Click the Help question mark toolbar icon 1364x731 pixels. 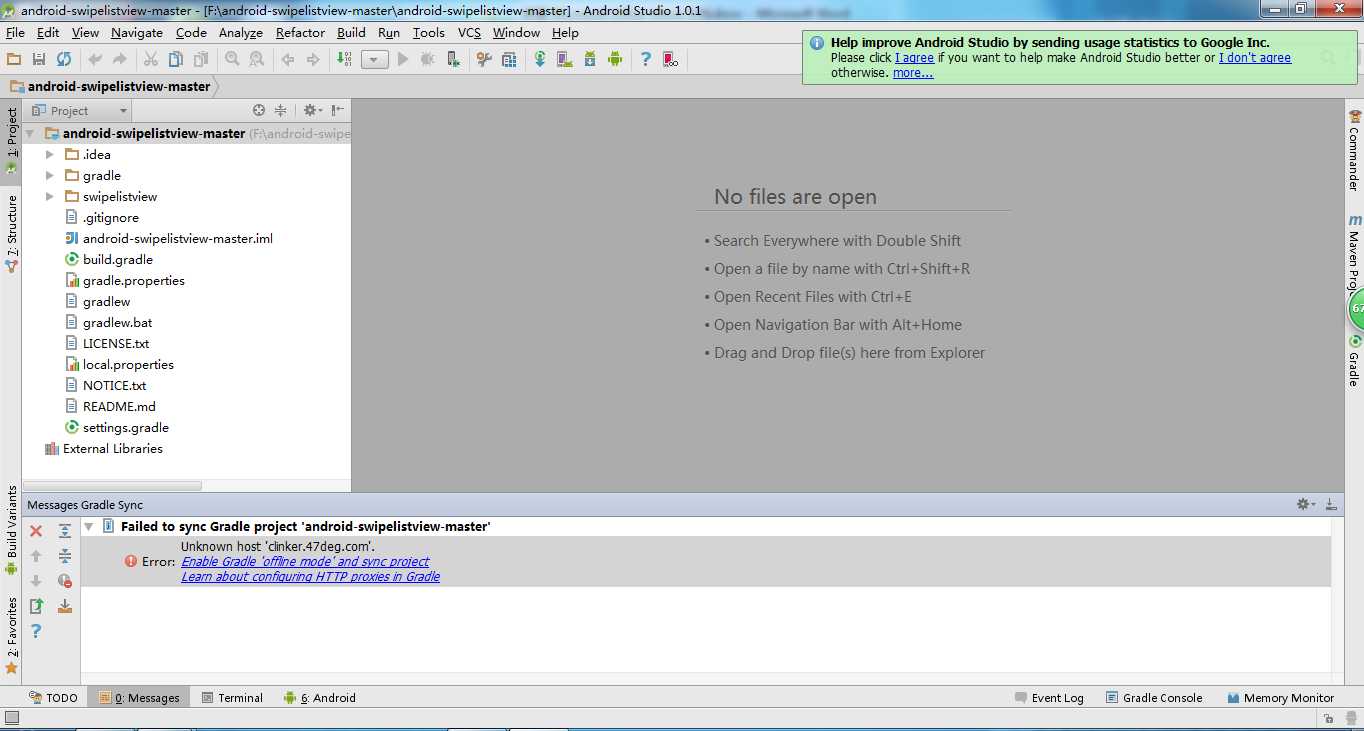click(645, 60)
